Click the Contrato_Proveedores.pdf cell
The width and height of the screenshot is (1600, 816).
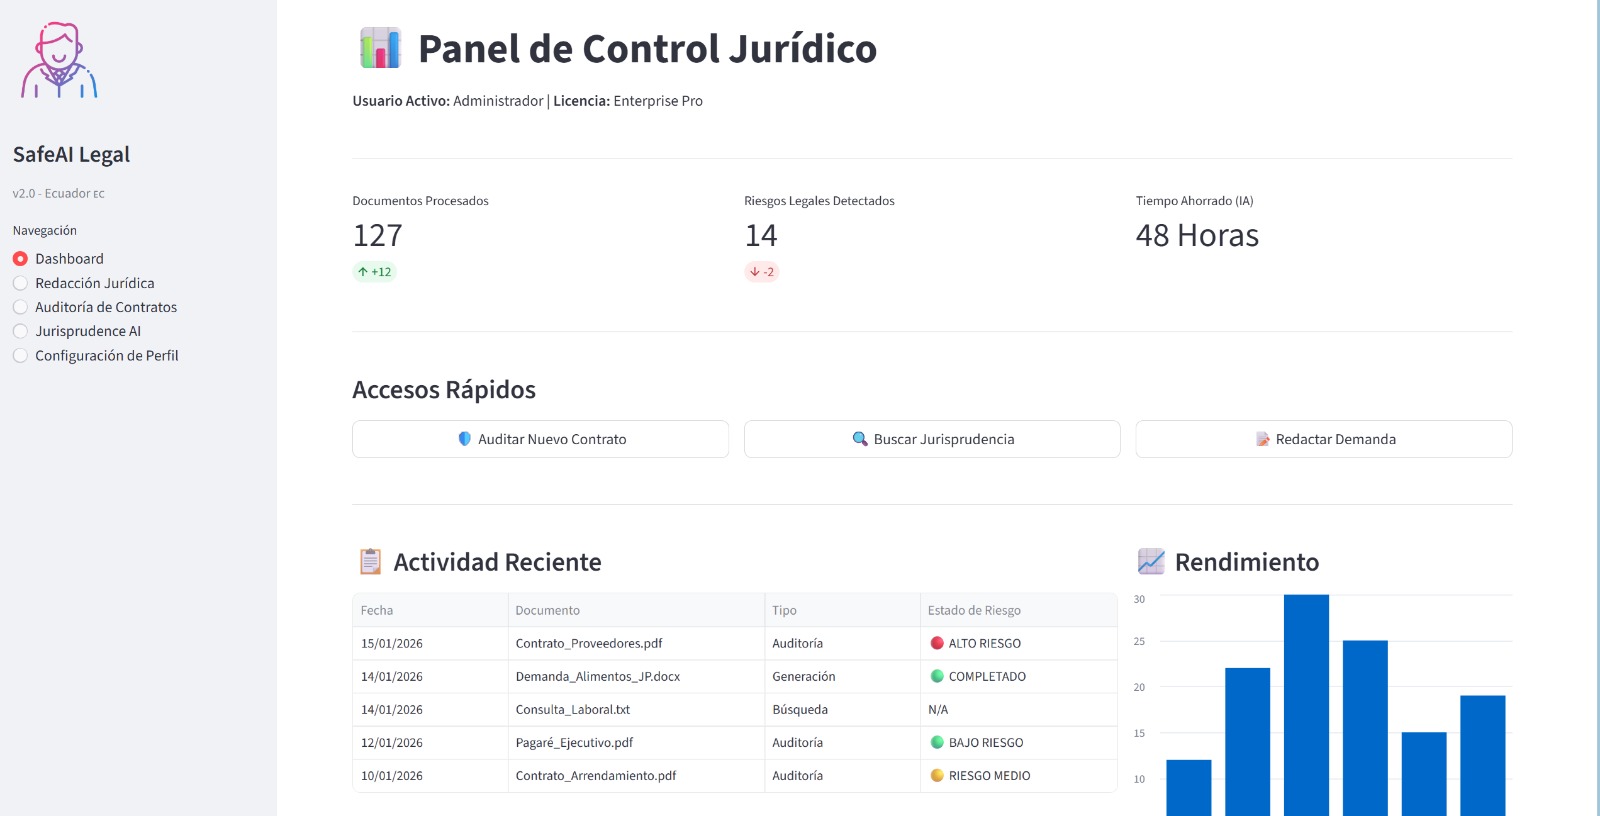coord(636,643)
